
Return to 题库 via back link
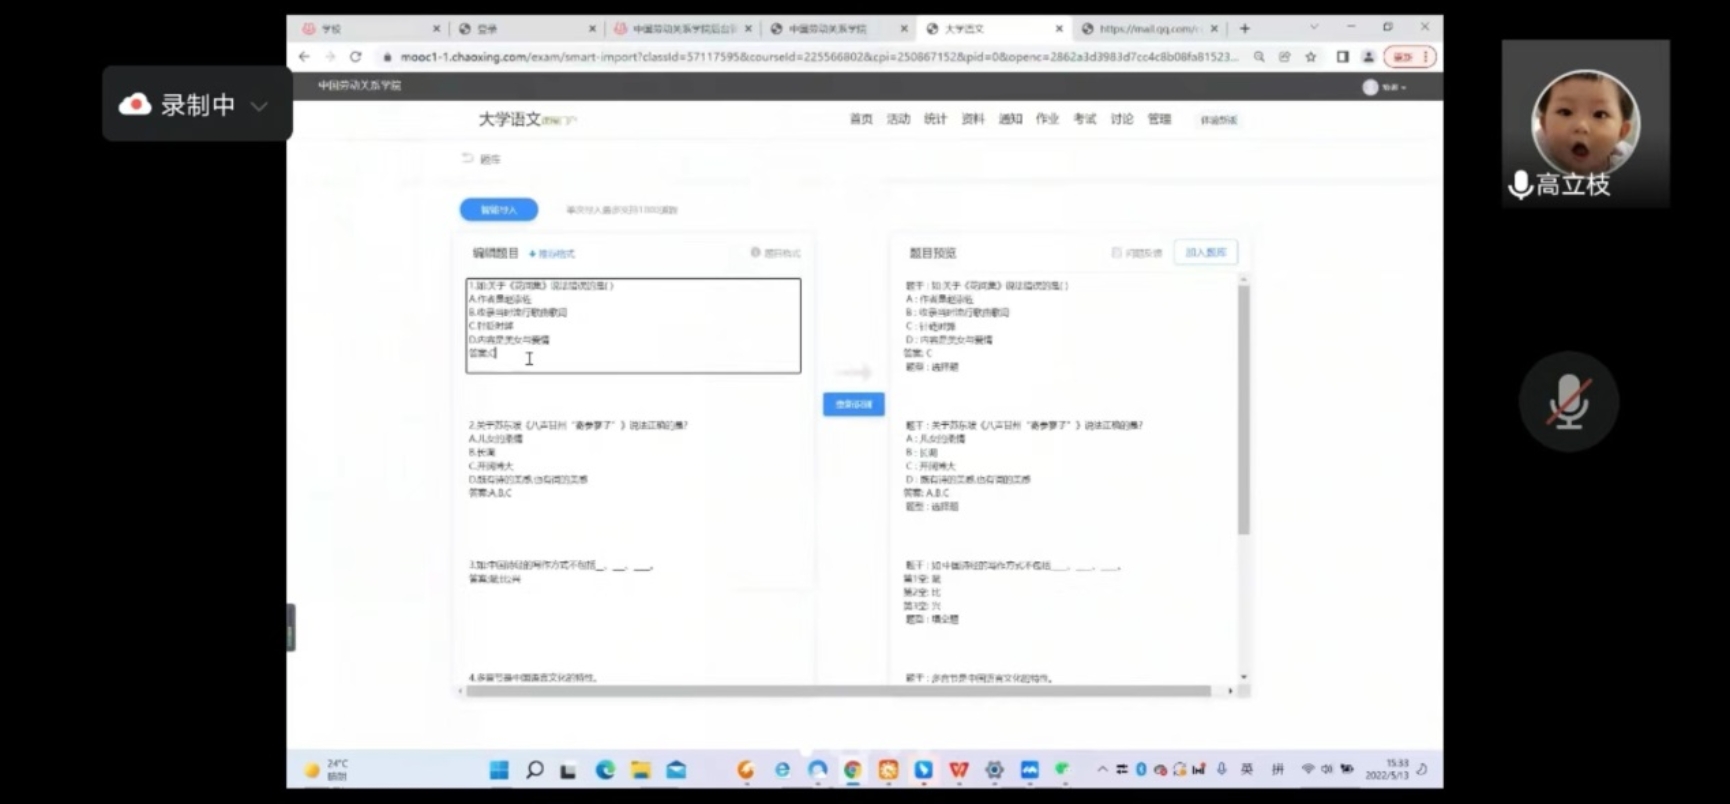481,159
